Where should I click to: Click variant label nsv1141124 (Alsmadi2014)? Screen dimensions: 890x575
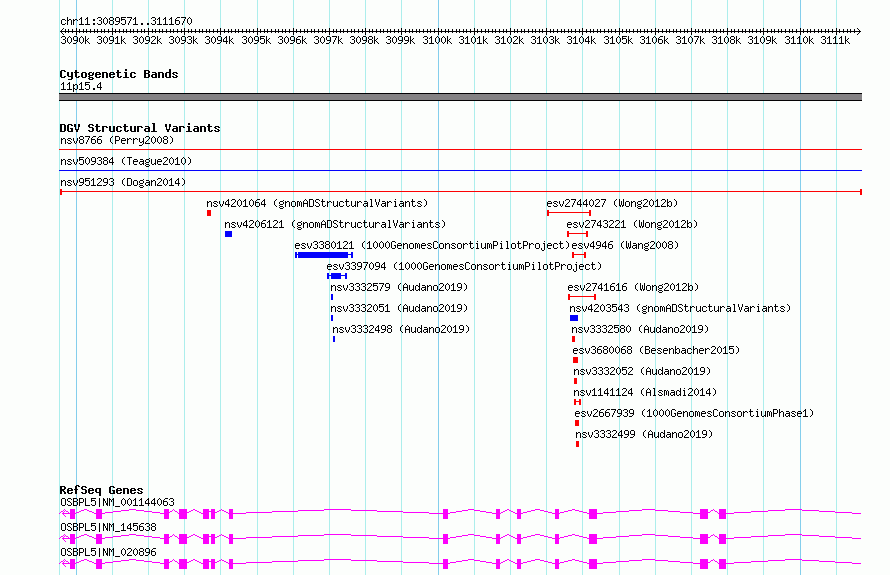[x=645, y=392]
